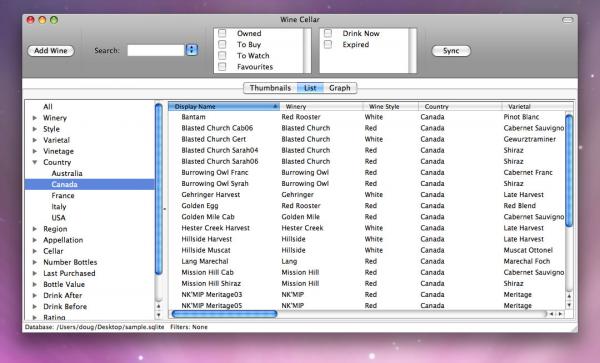Image resolution: width=600 pixels, height=363 pixels.
Task: Expand the Number Bottles node
Action: (34, 262)
